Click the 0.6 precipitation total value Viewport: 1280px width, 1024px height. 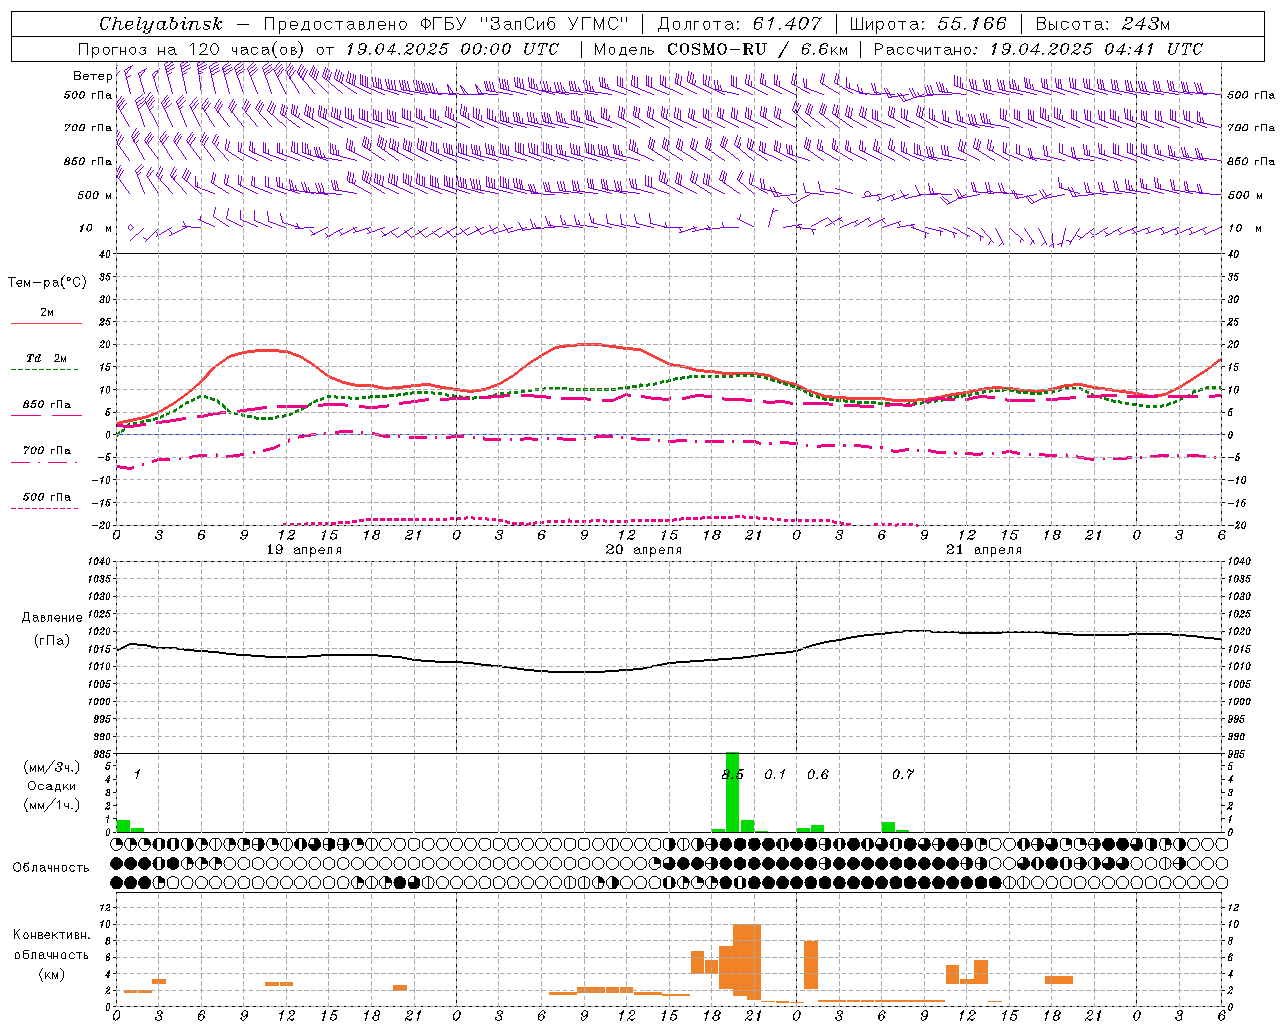[818, 775]
